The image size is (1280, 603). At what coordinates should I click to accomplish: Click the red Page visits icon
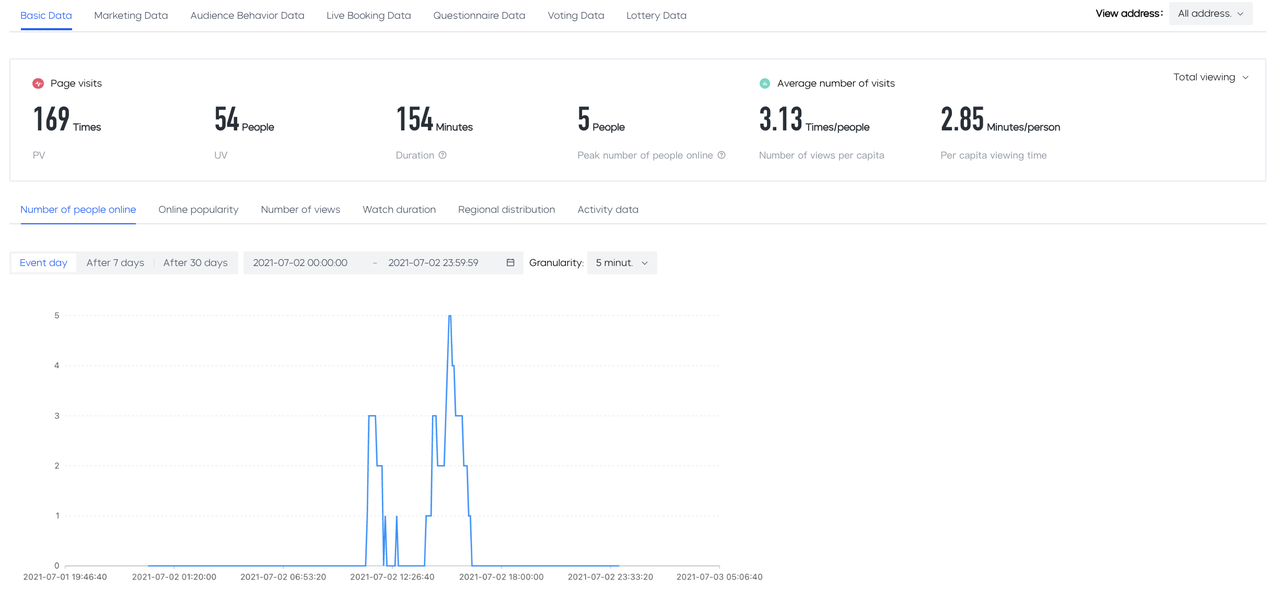38,84
